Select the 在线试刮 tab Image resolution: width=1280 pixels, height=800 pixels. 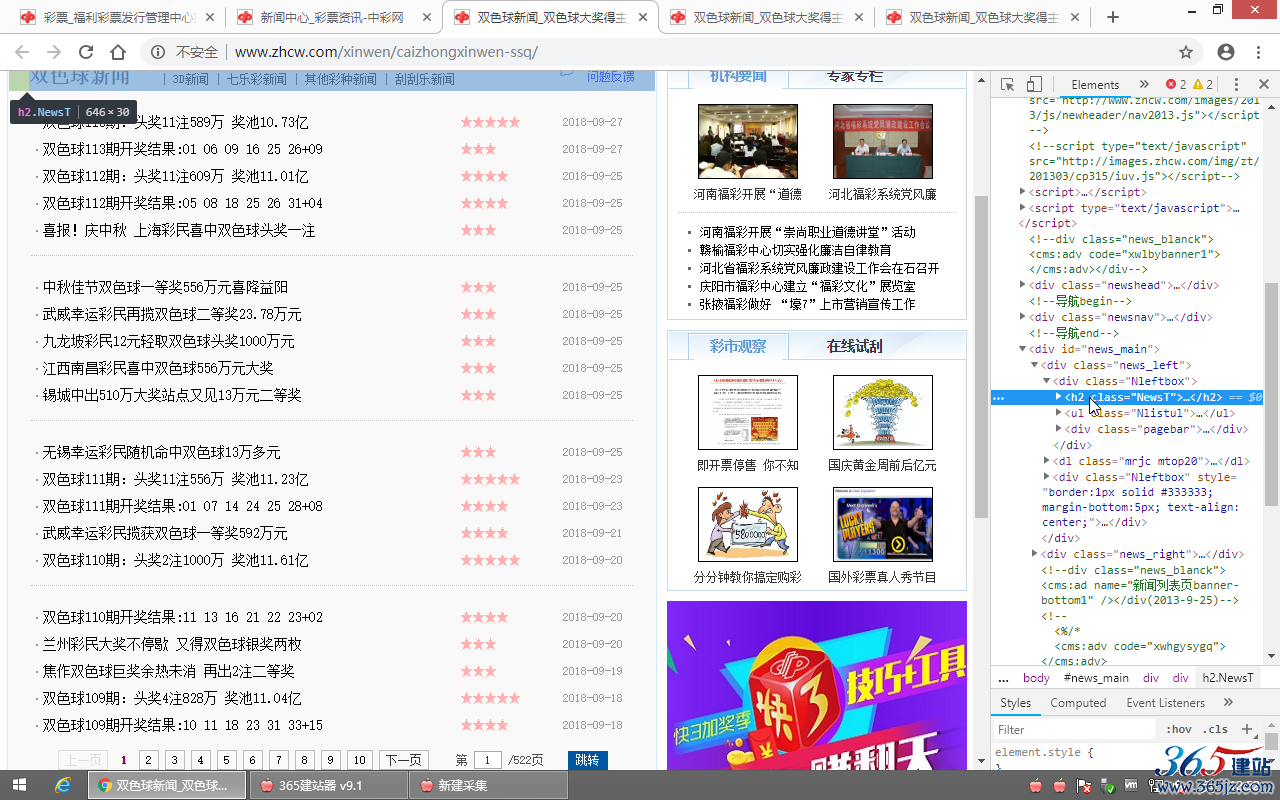pyautogui.click(x=854, y=346)
